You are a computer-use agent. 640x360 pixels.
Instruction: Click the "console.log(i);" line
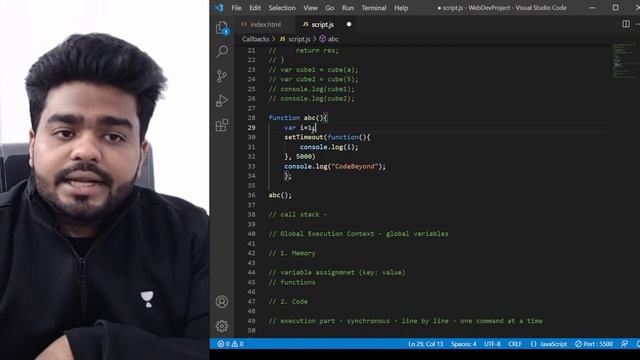(329, 147)
